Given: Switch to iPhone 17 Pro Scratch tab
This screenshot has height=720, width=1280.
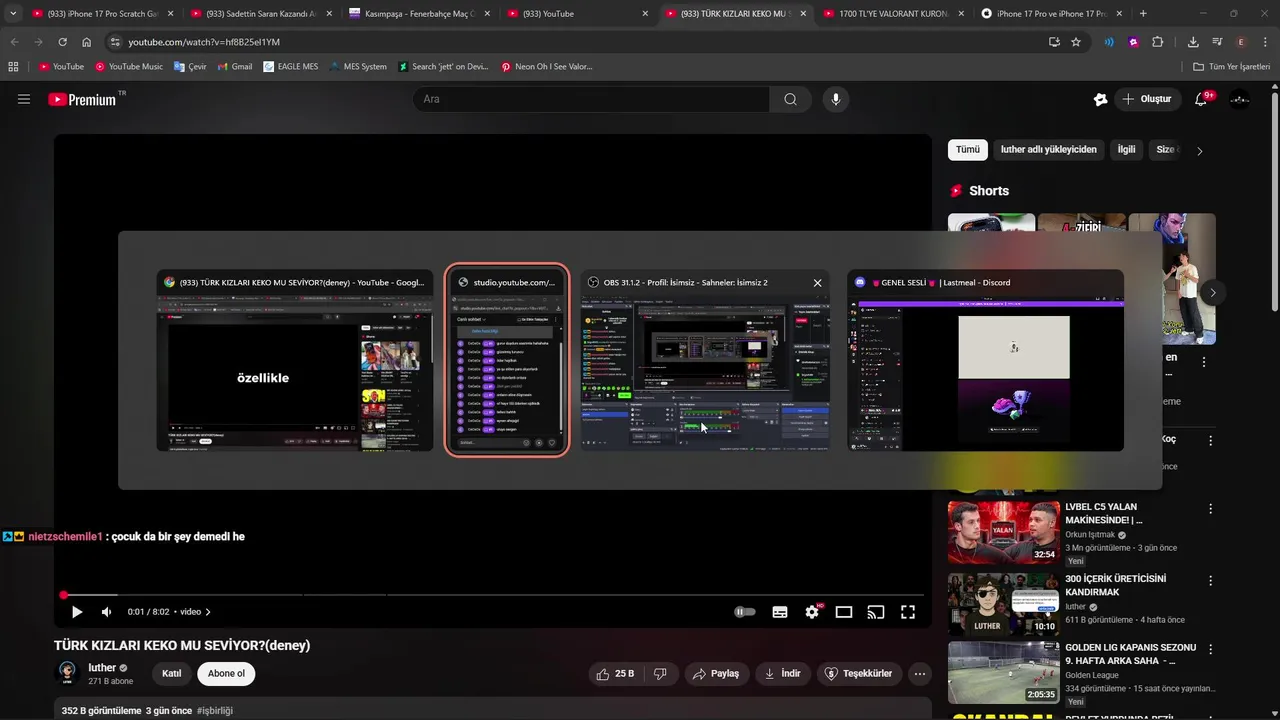Looking at the screenshot, I should pos(103,14).
